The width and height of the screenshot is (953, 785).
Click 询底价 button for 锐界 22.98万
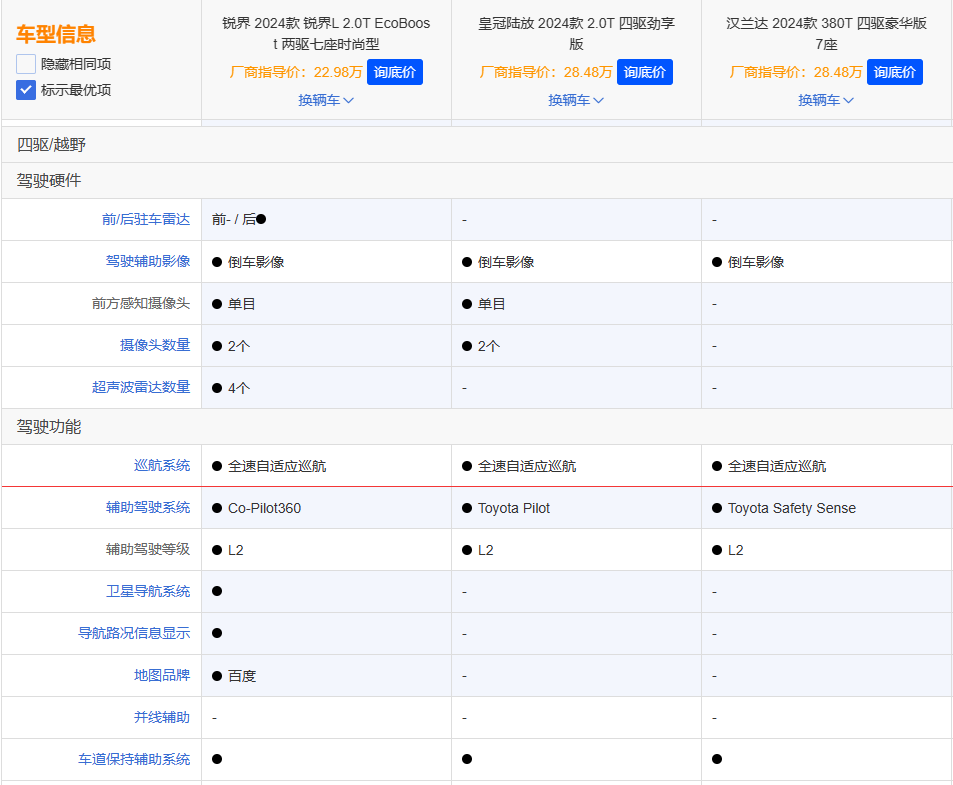(395, 72)
